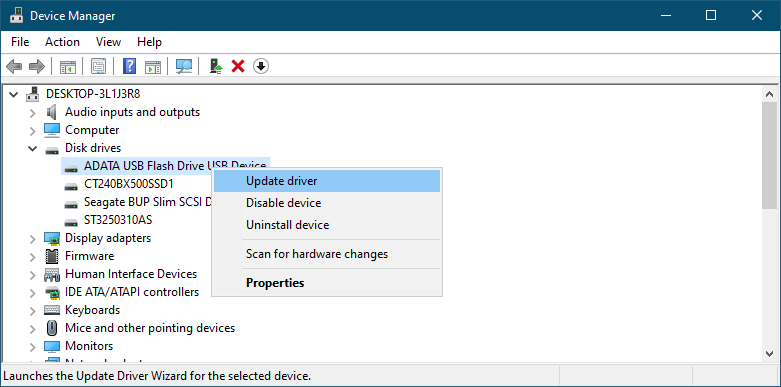Collapse the Disk drives category

[x=33, y=148]
